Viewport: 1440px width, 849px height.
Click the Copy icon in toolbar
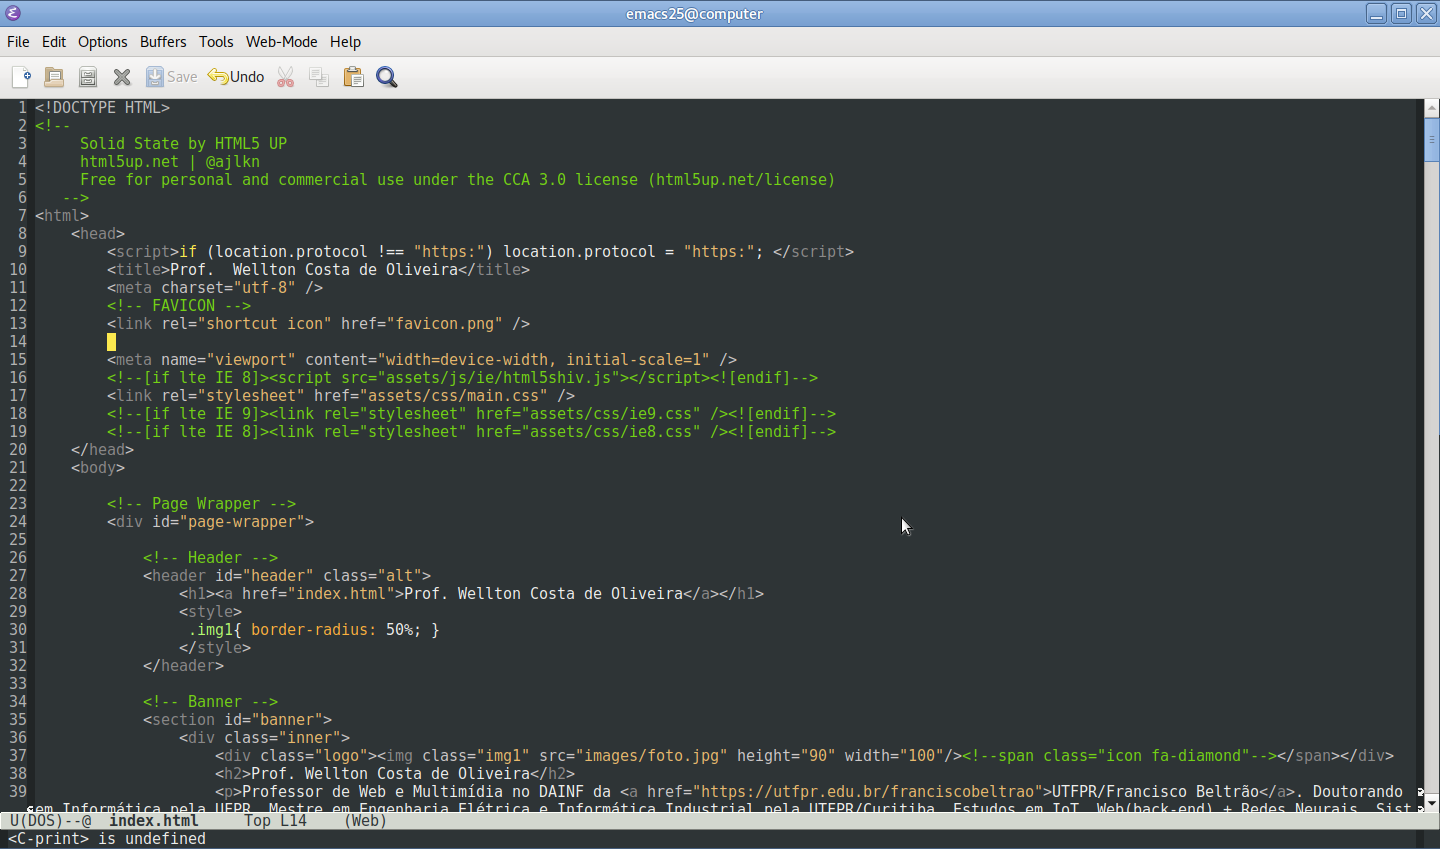point(319,77)
